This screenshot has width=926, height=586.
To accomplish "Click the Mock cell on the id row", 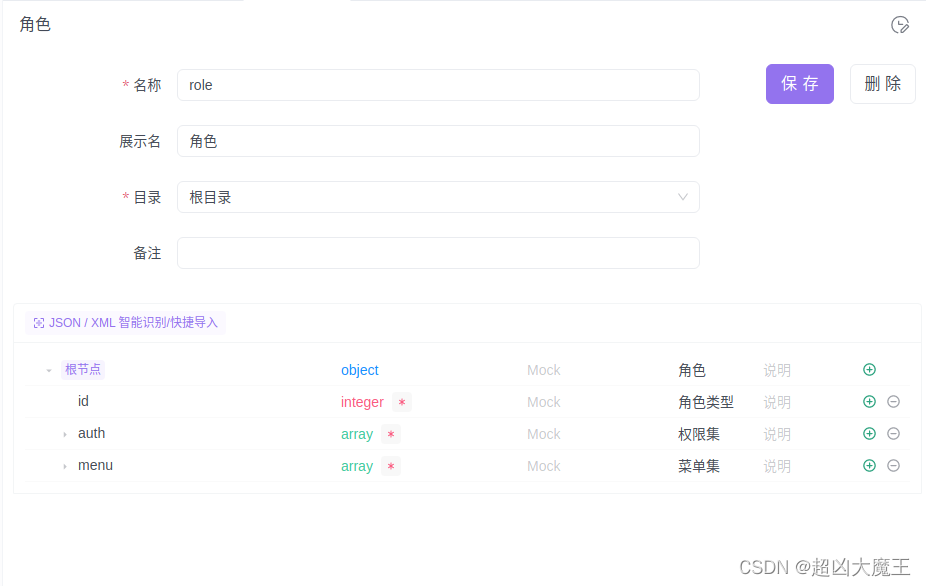I will (543, 401).
